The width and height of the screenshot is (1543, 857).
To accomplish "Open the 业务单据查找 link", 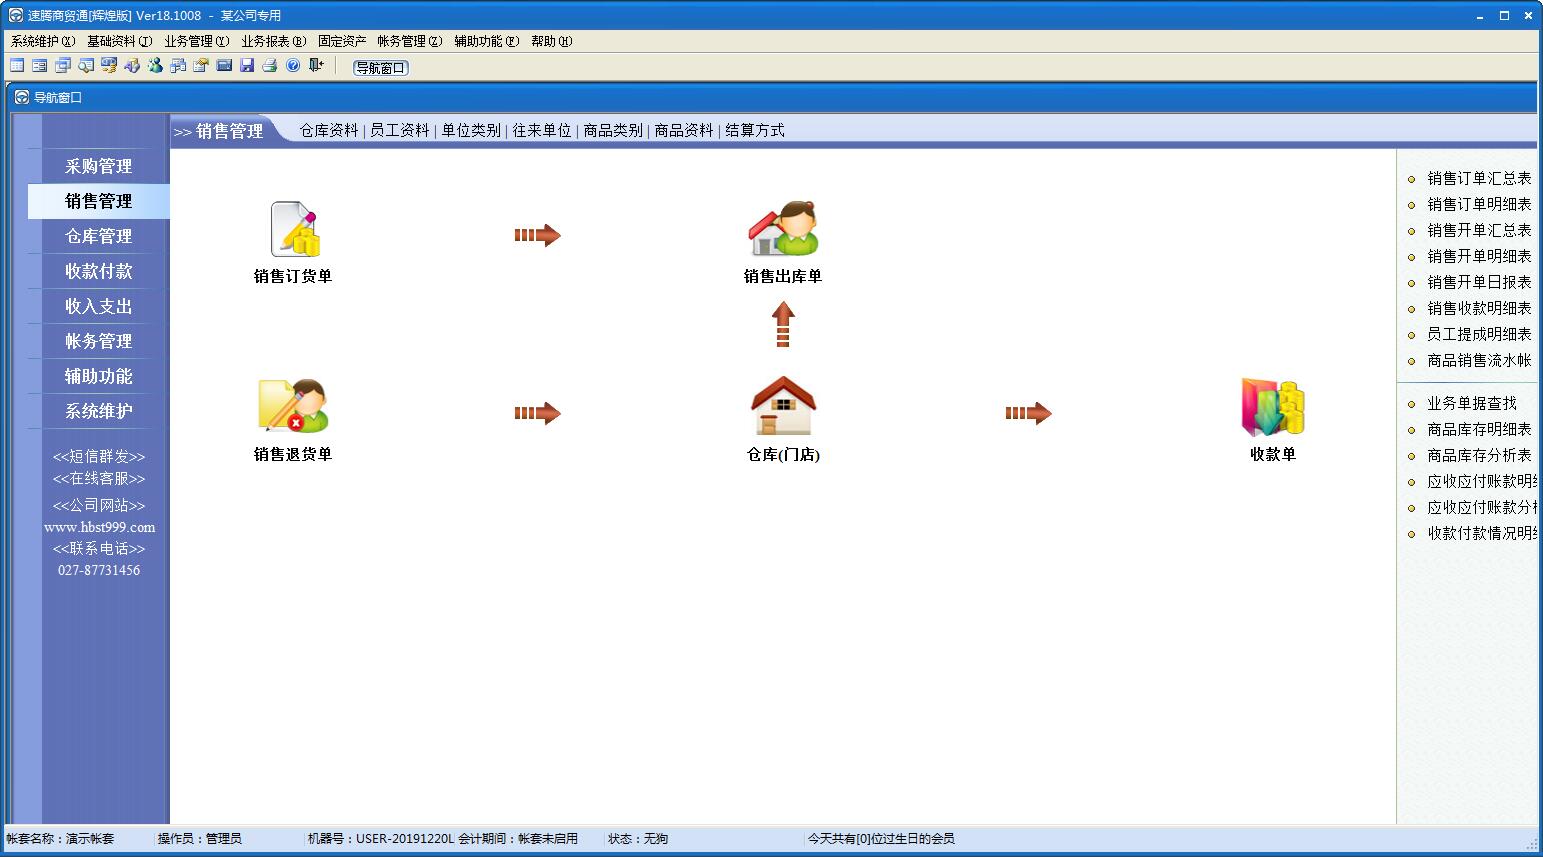I will pyautogui.click(x=1472, y=403).
